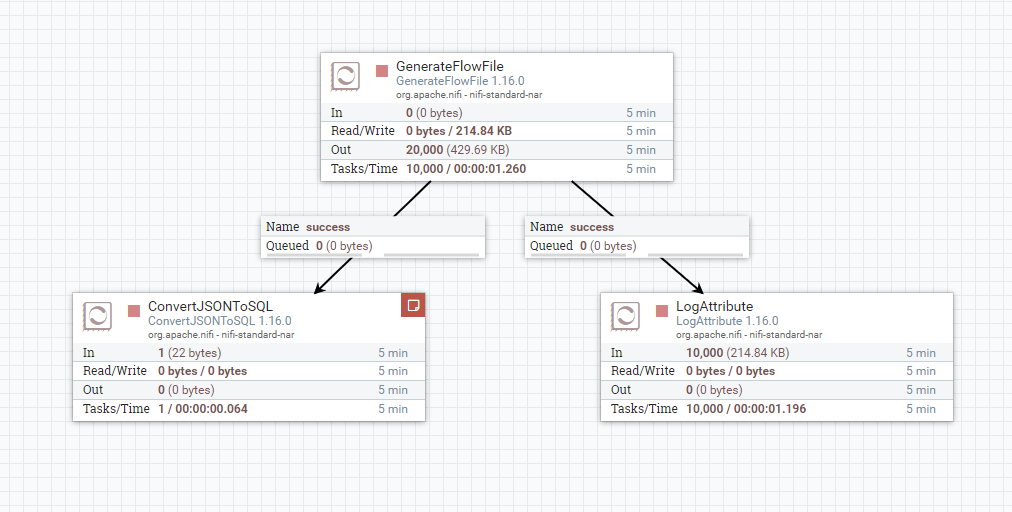The width and height of the screenshot is (1012, 512).
Task: Select the ConvertJSONToSQL processor title
Action: coord(210,306)
